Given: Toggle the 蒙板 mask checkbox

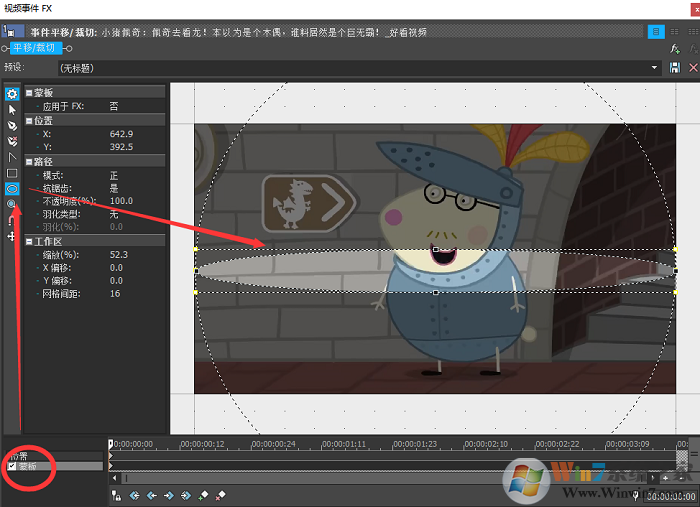Looking at the screenshot, I should tap(12, 466).
